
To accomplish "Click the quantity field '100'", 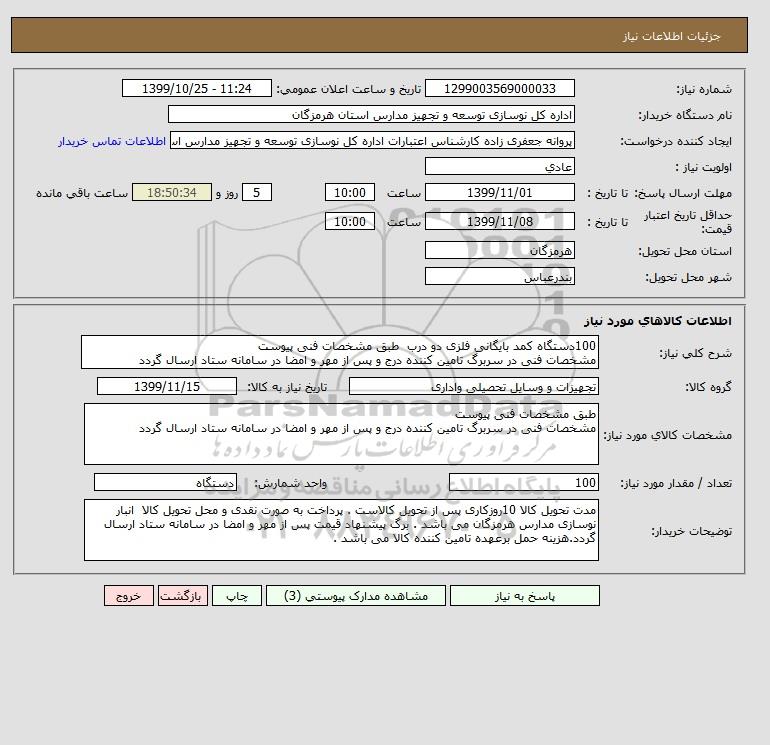I will (524, 482).
